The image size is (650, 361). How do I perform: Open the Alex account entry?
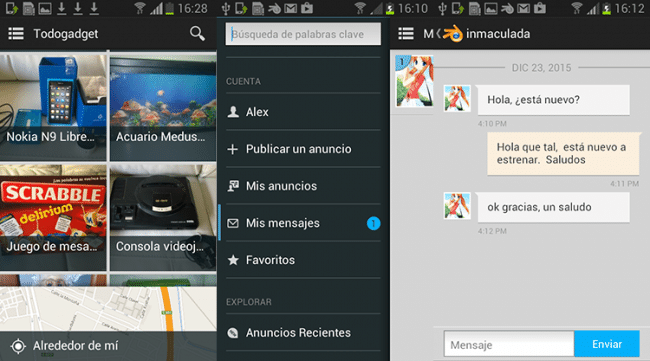coord(303,112)
